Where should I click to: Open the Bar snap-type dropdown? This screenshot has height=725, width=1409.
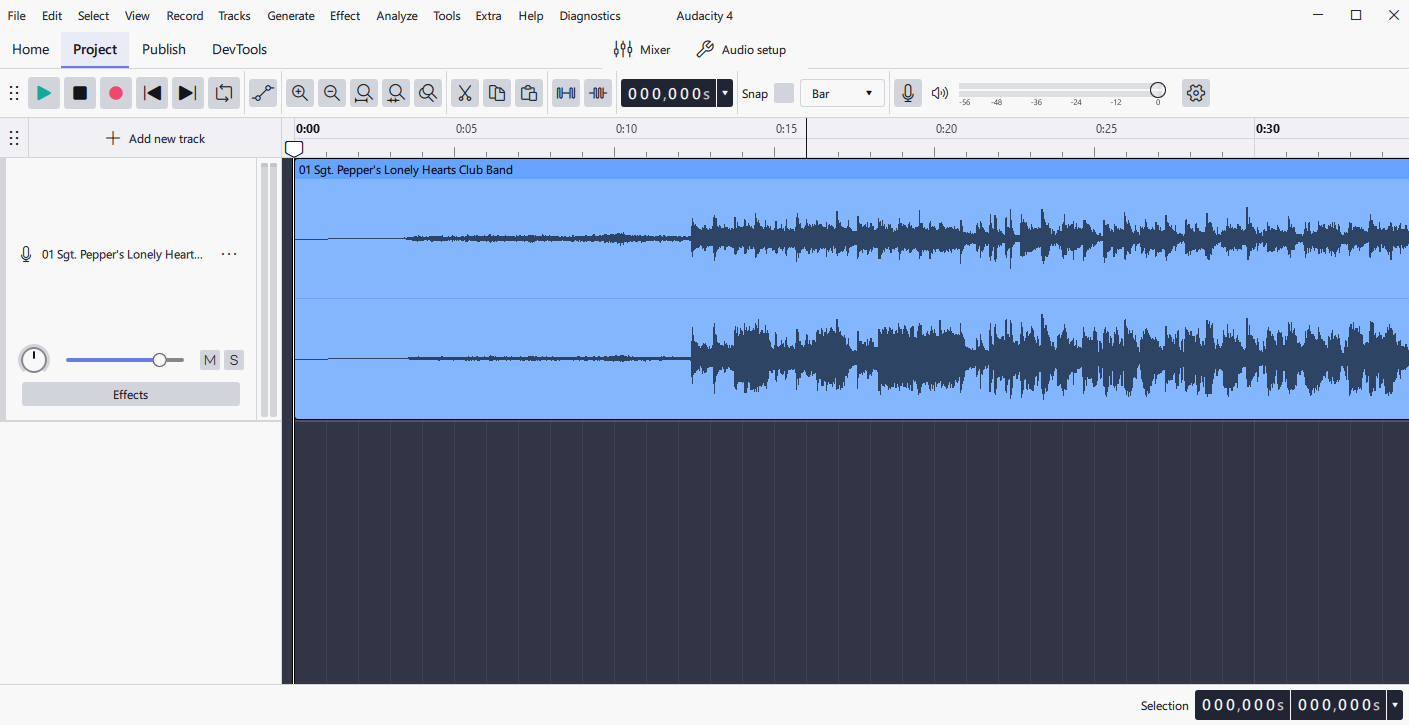(842, 93)
